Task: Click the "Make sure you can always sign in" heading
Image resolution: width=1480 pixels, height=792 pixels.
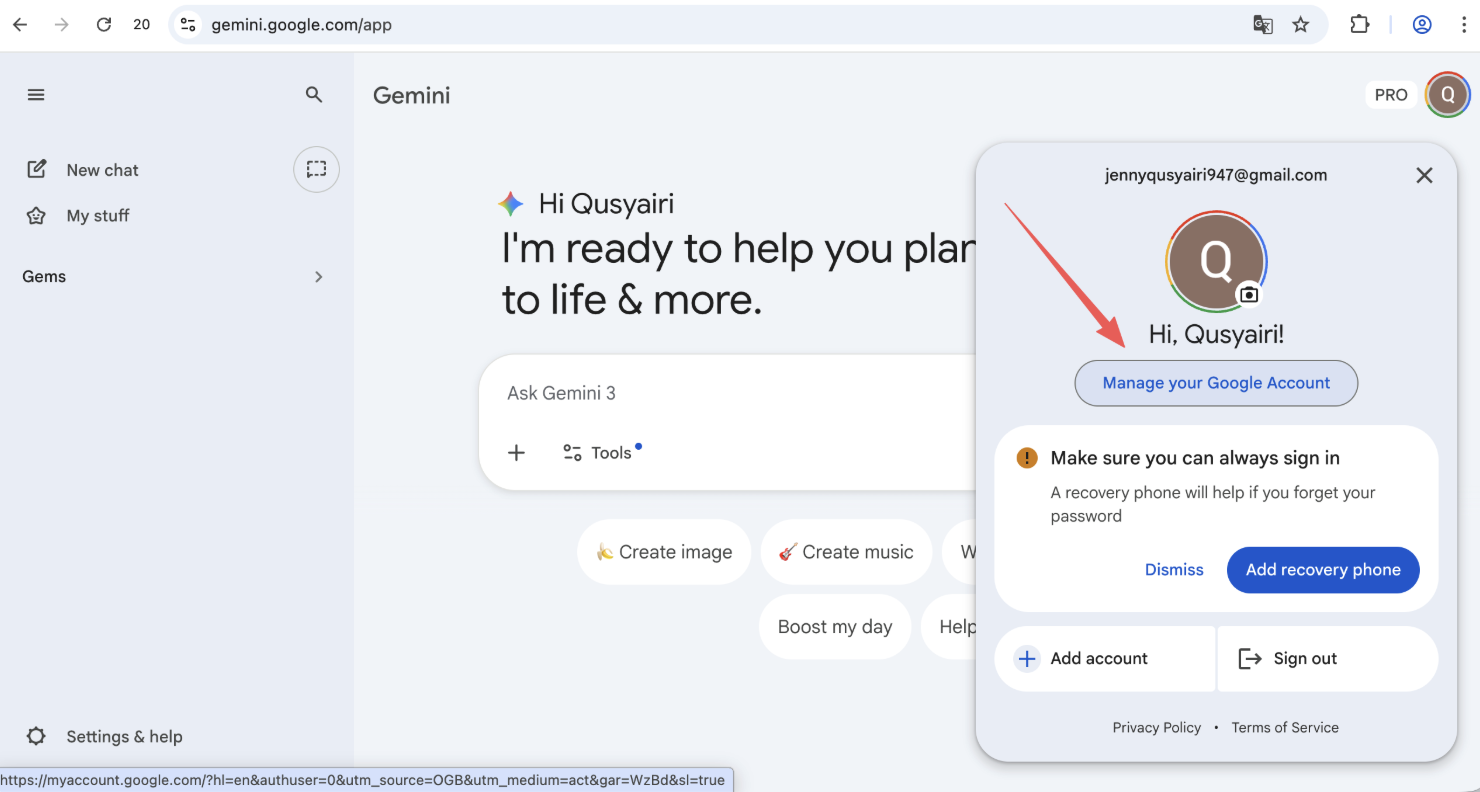Action: click(x=1195, y=458)
